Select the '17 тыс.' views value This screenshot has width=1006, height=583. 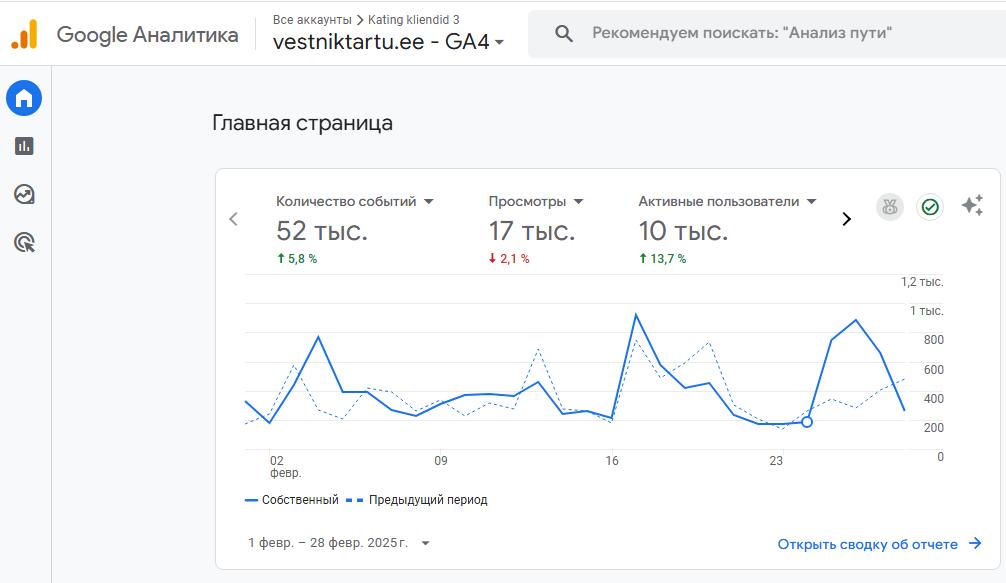tap(532, 231)
